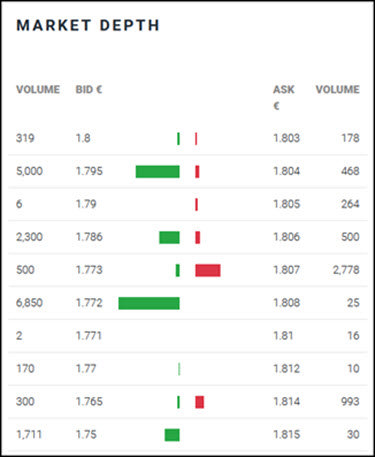Viewport: 375px width, 457px height.
Task: Select ask volume 10
Action: [354, 369]
